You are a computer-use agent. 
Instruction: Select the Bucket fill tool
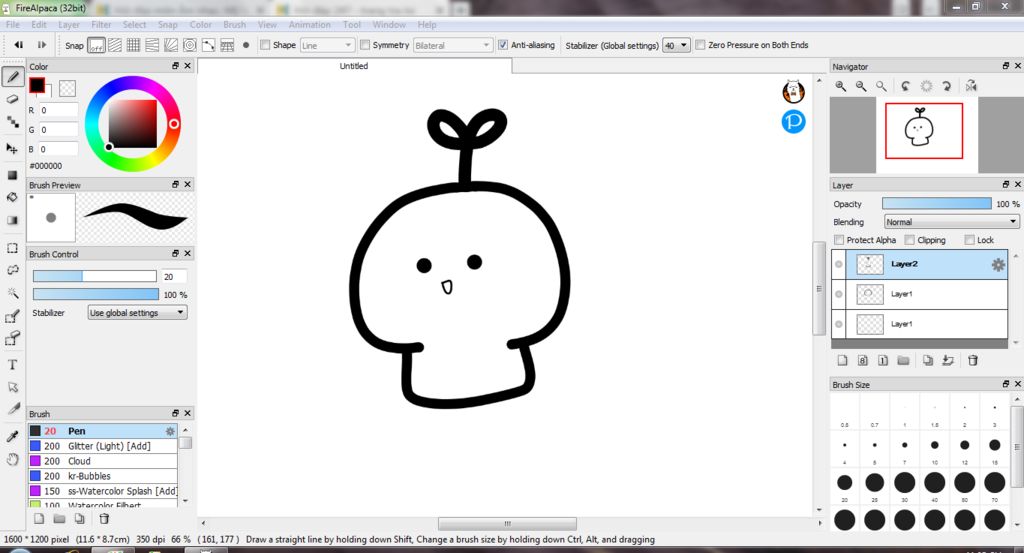tap(12, 197)
